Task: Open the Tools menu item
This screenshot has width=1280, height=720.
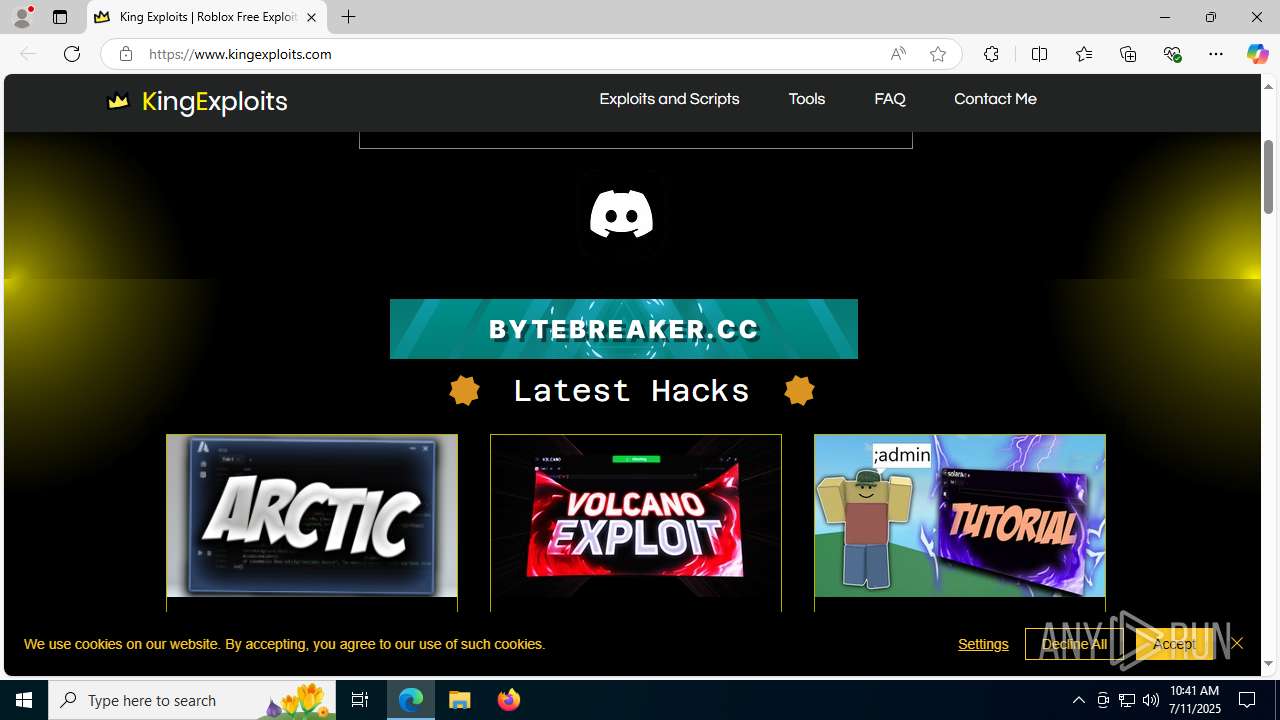Action: [x=806, y=99]
